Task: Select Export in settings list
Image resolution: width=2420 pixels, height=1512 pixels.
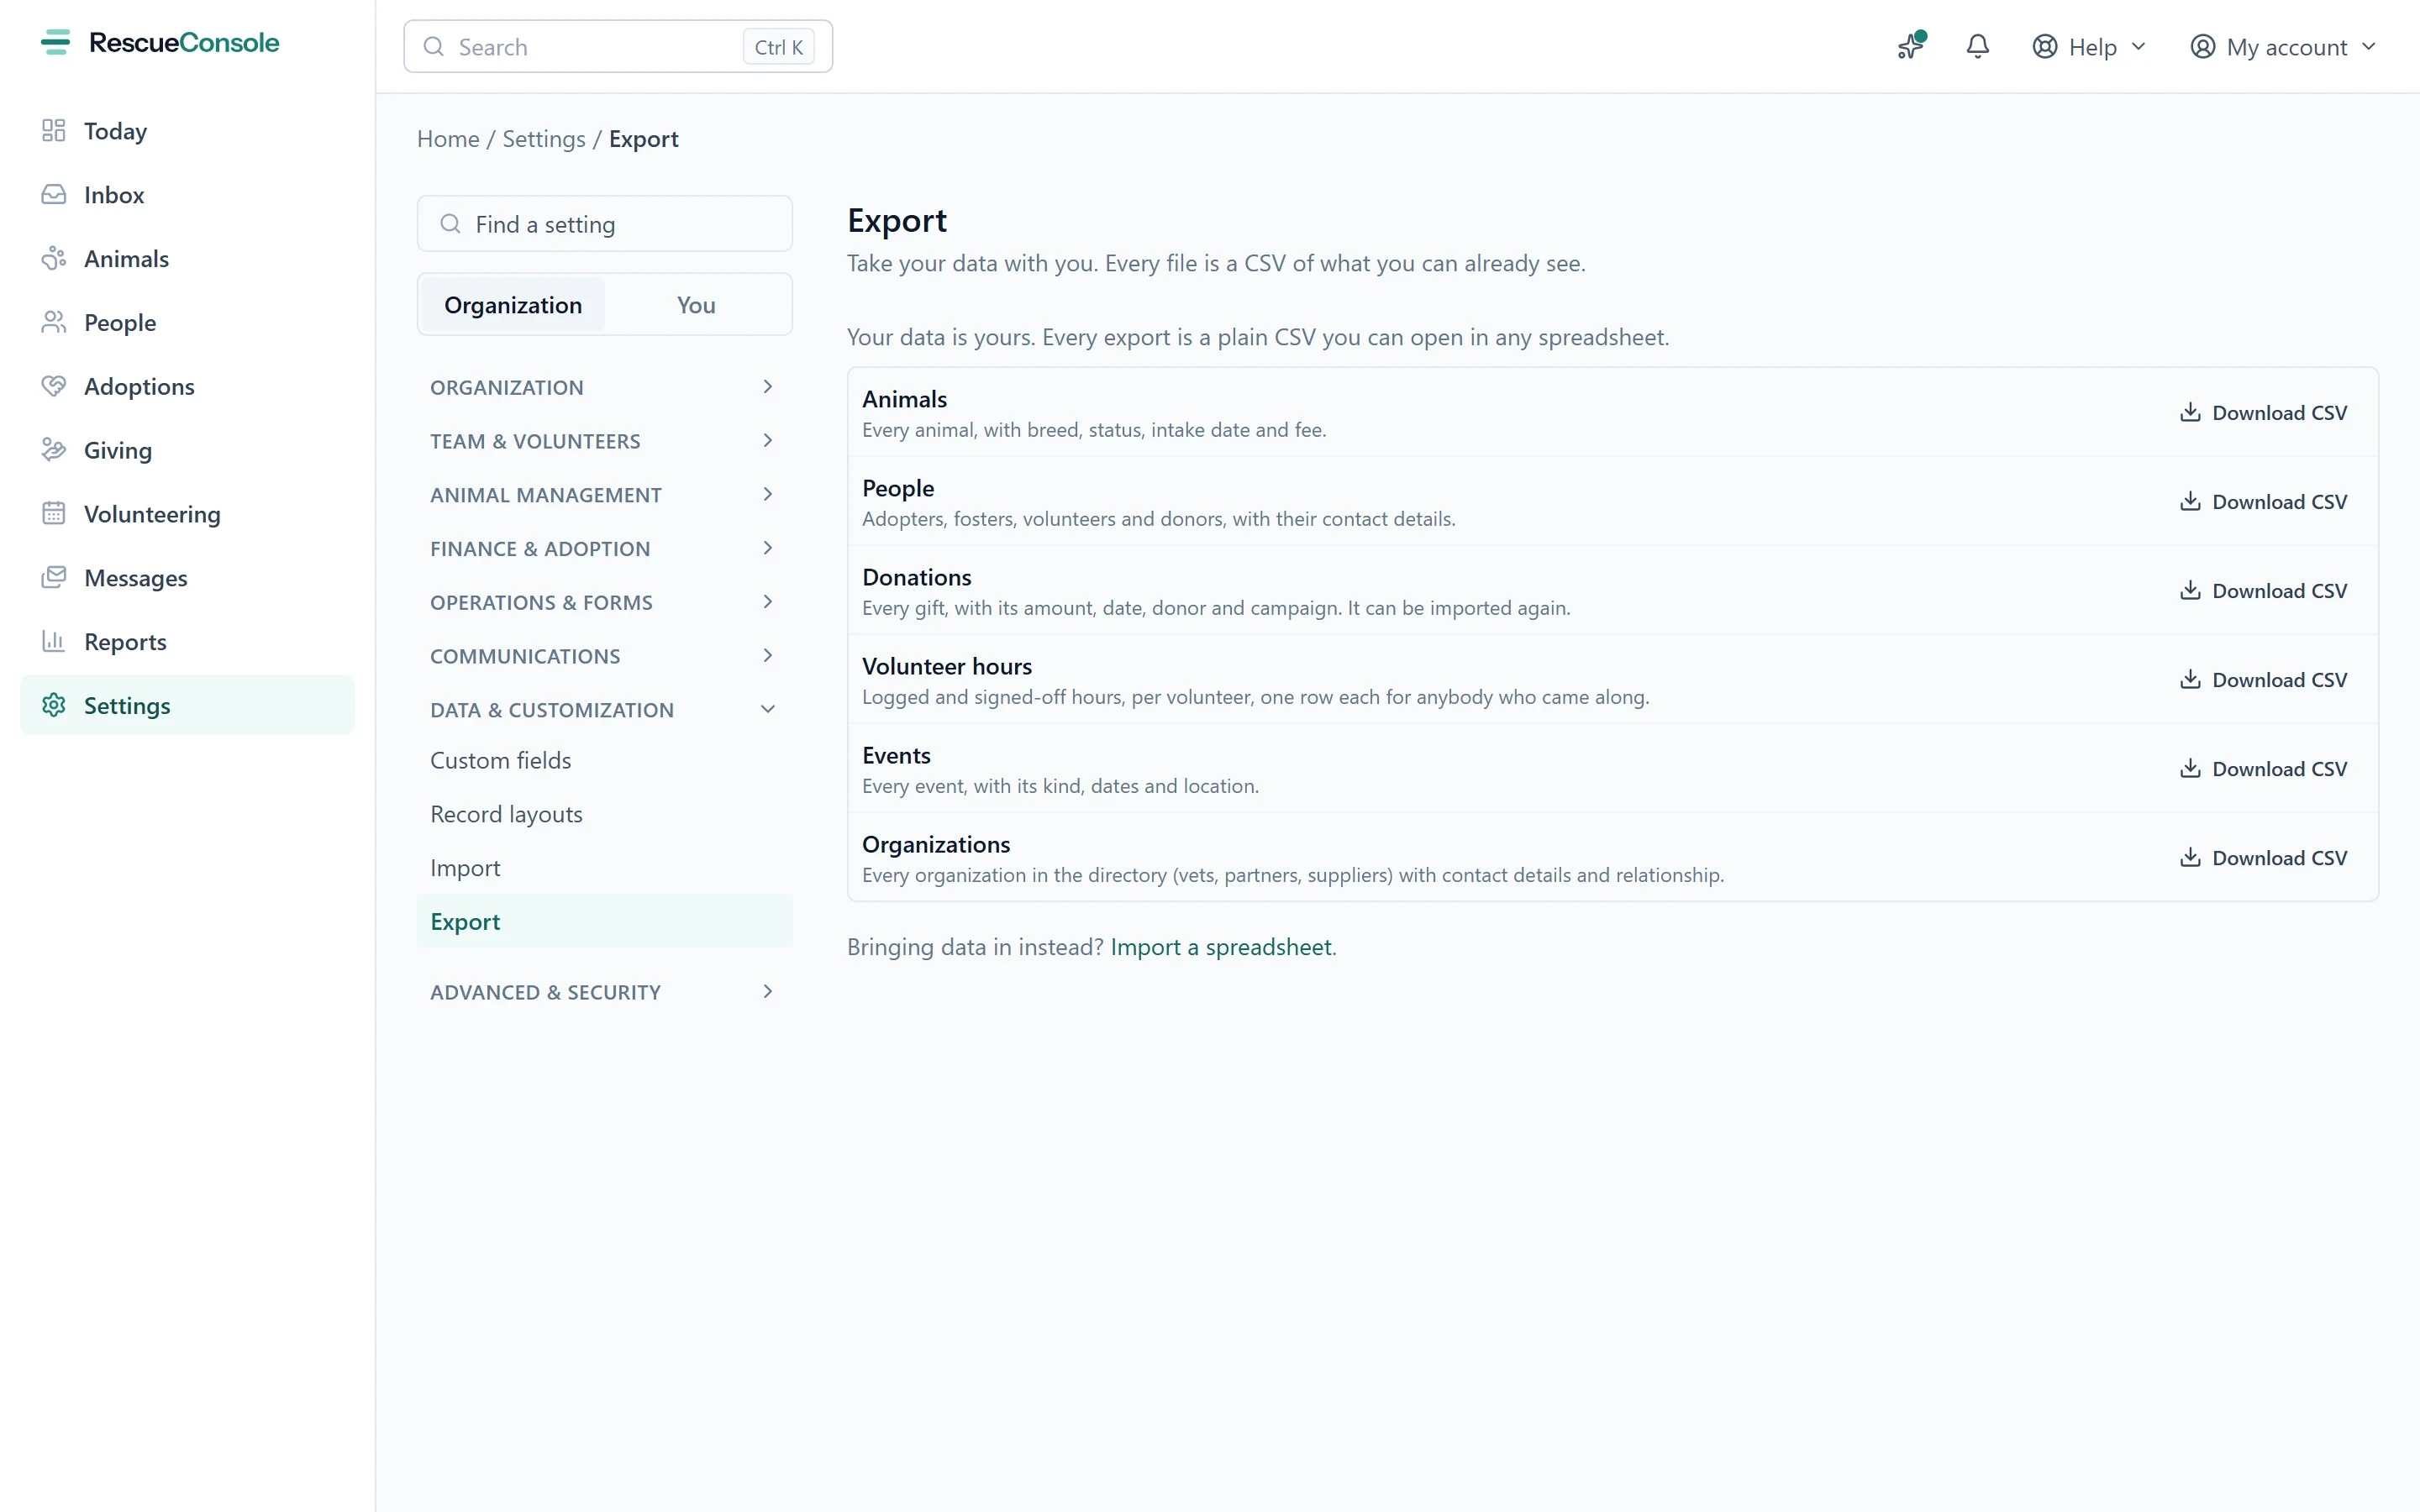Action: pyautogui.click(x=604, y=922)
